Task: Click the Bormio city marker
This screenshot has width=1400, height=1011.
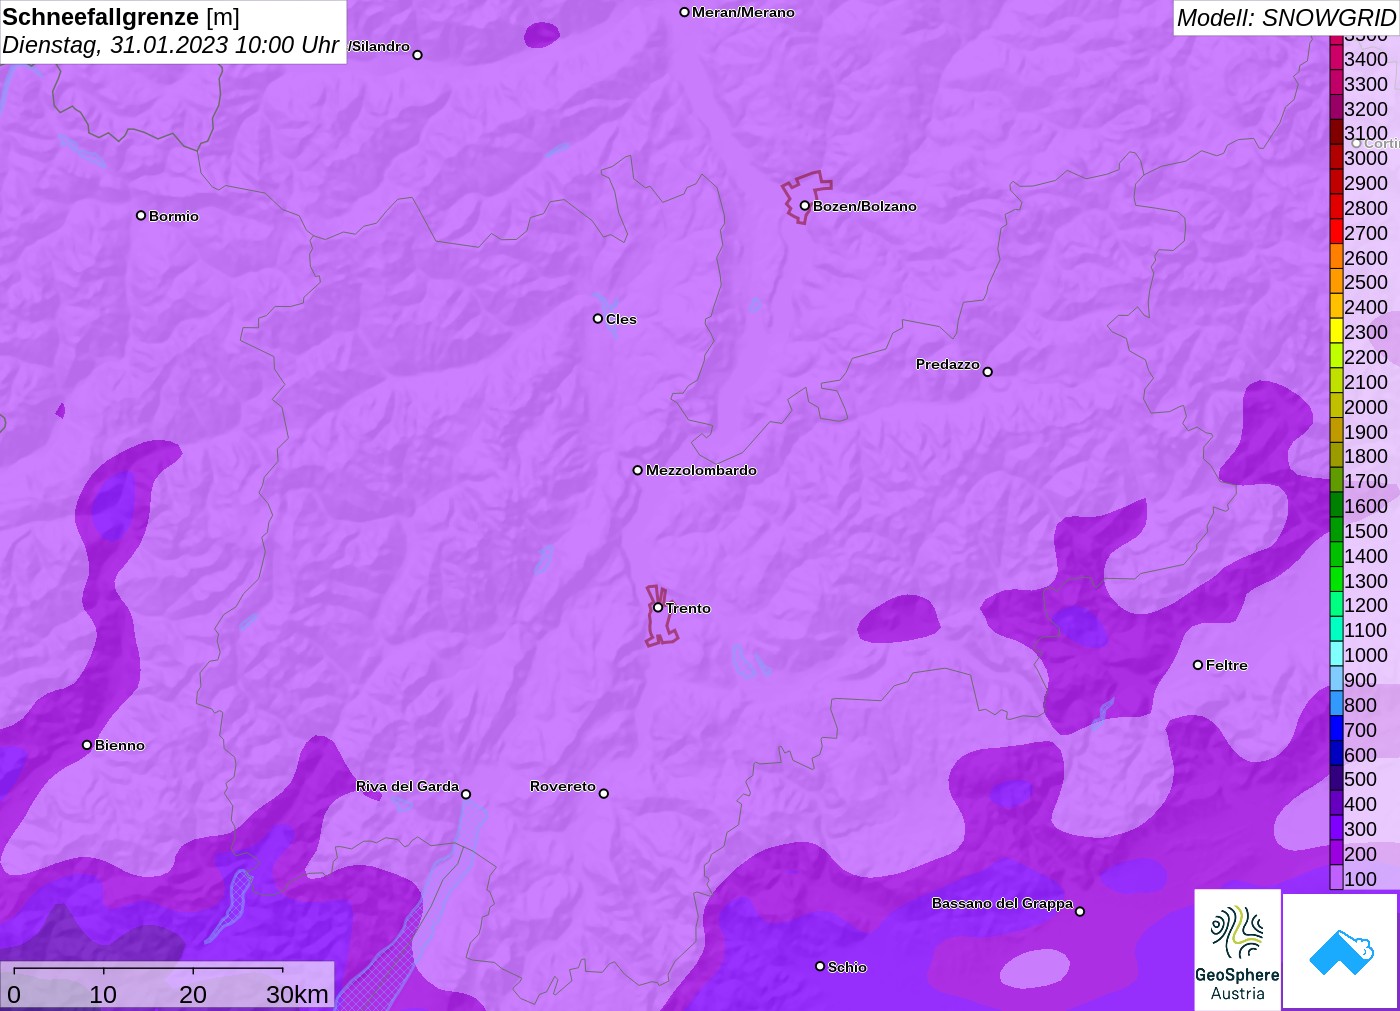Action: click(141, 216)
